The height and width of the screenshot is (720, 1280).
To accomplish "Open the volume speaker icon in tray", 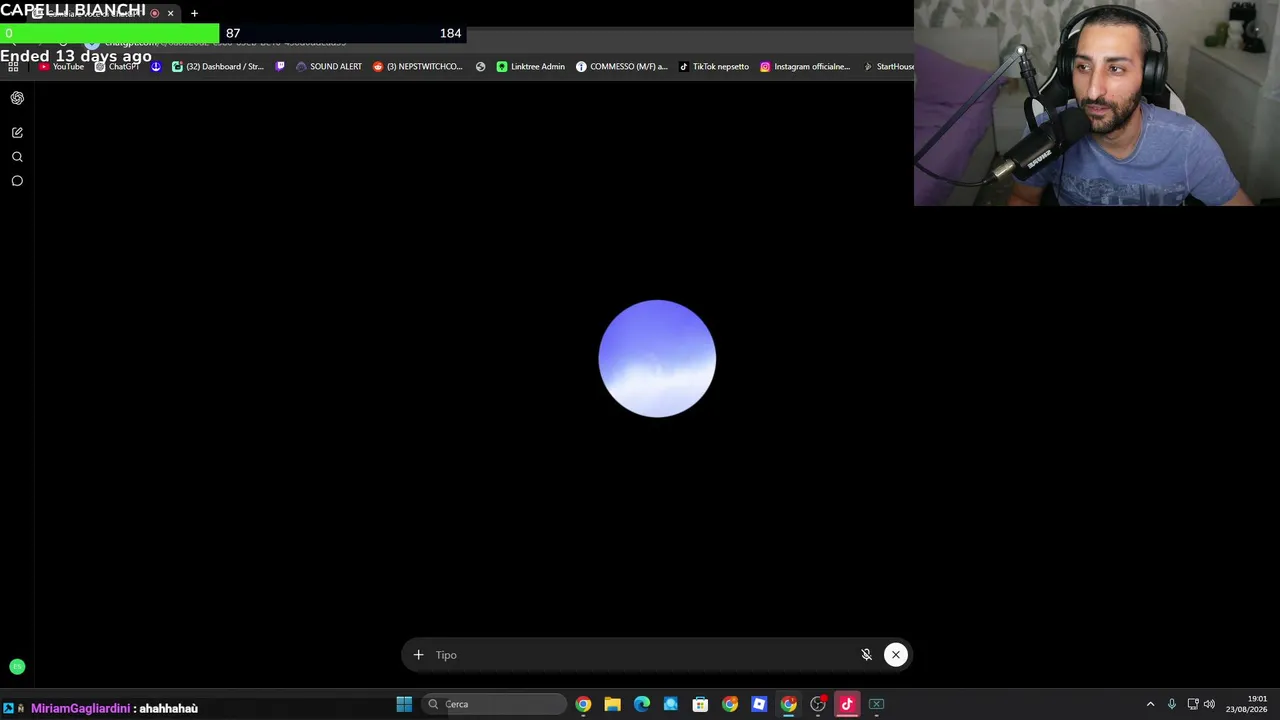I will (1209, 704).
